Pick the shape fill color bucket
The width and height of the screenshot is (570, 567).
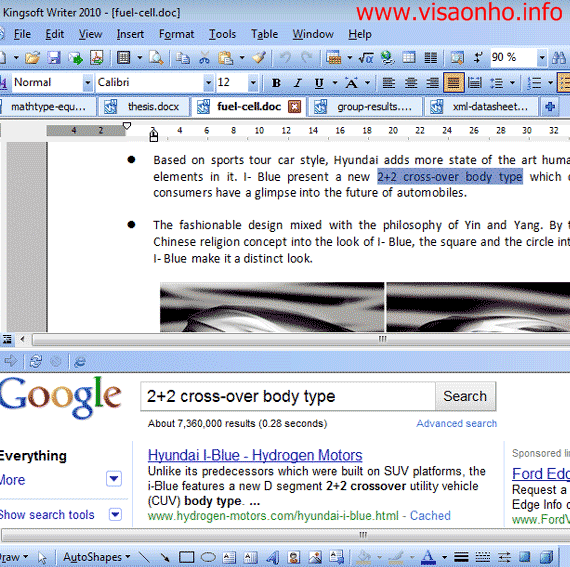pos(364,557)
